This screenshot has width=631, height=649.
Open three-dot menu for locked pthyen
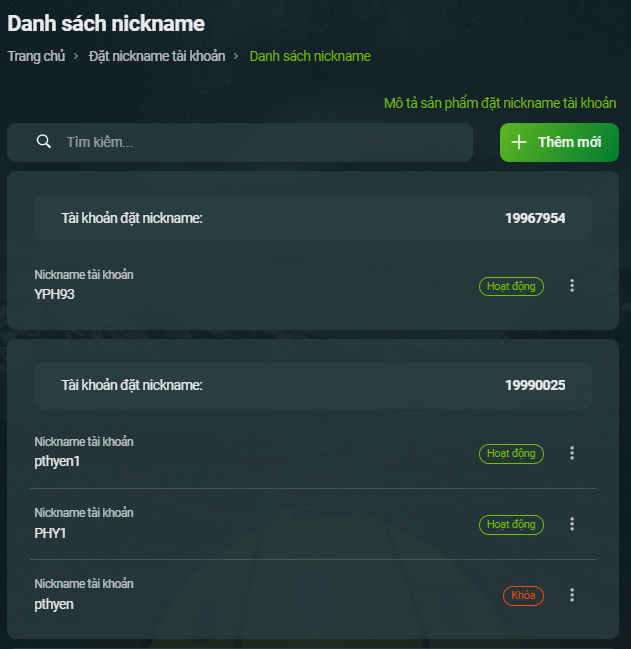tap(572, 595)
